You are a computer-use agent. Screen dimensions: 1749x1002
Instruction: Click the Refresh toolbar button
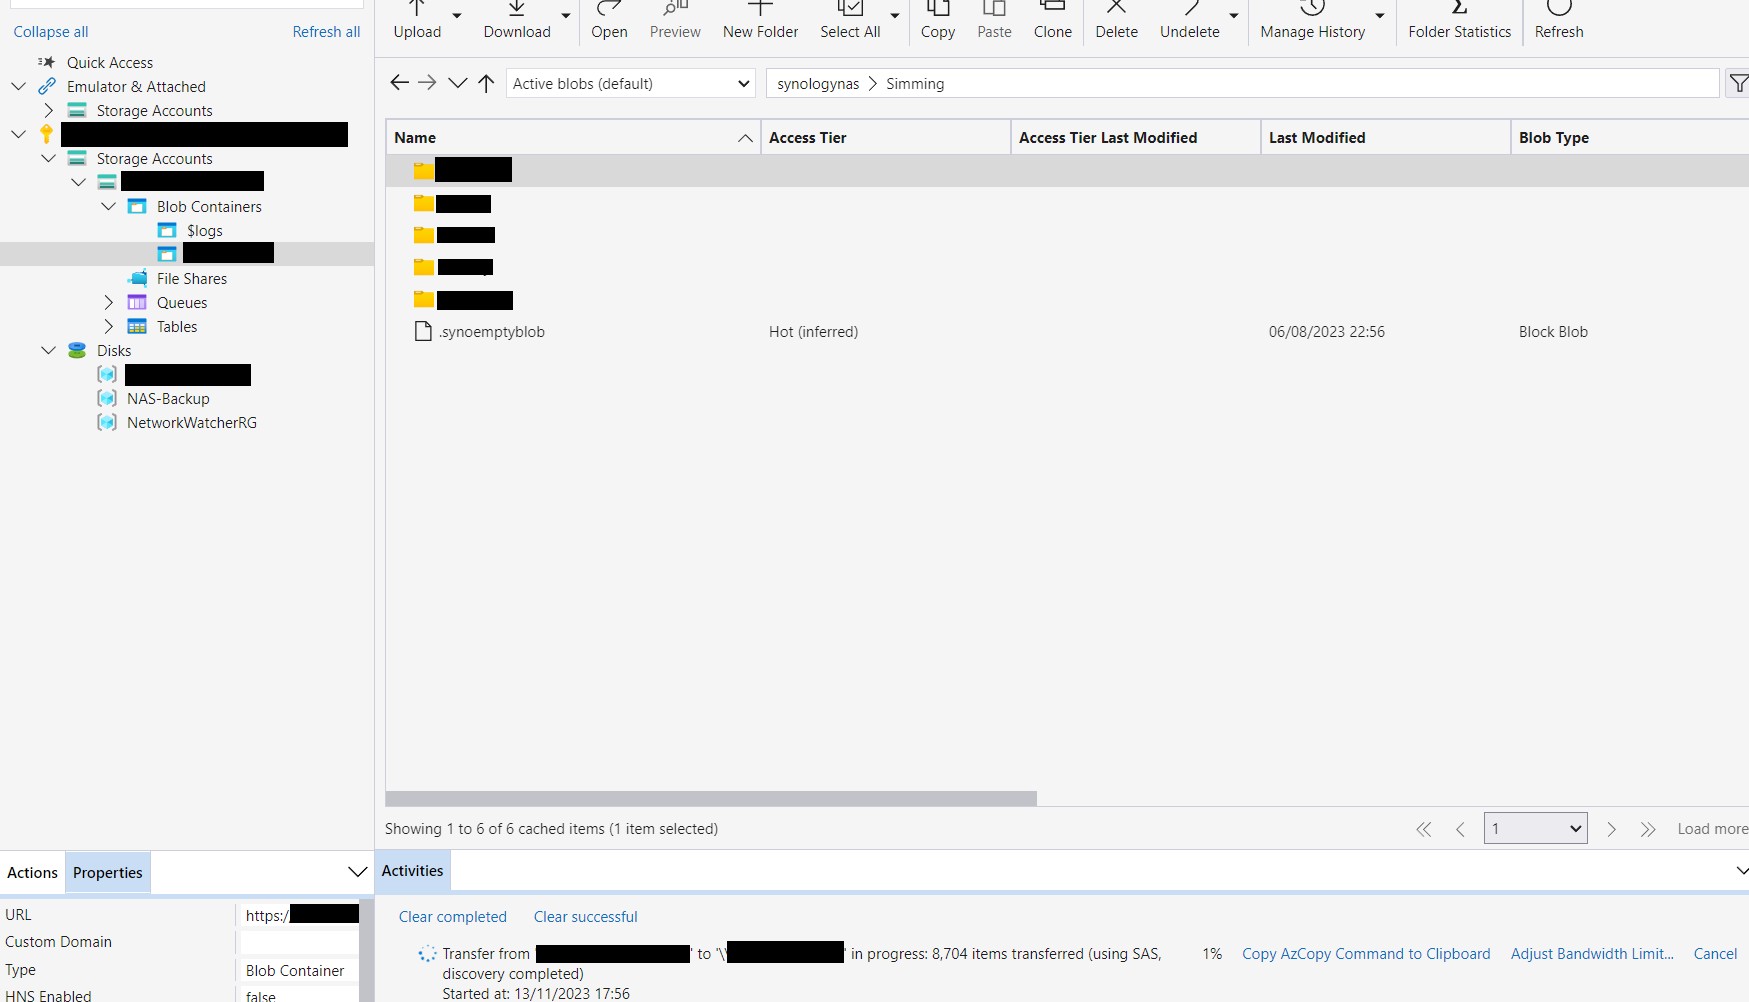click(x=1558, y=20)
